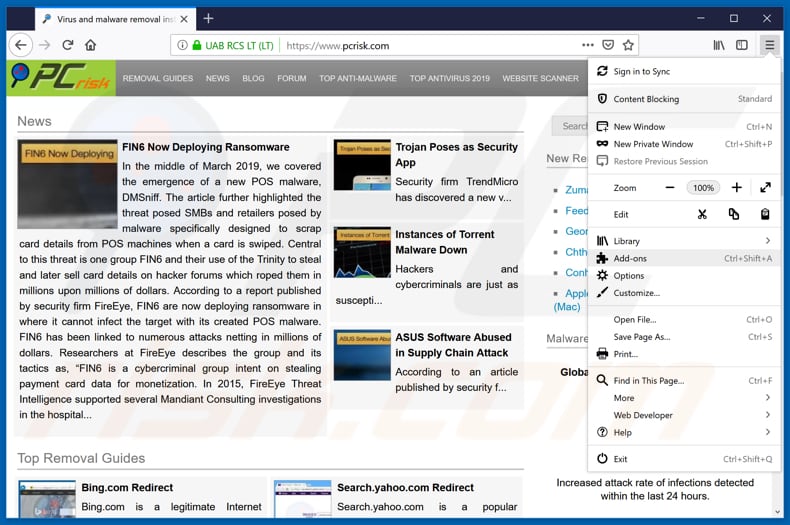This screenshot has width=790, height=525.
Task: Close the hamburger menu button
Action: pos(769,45)
